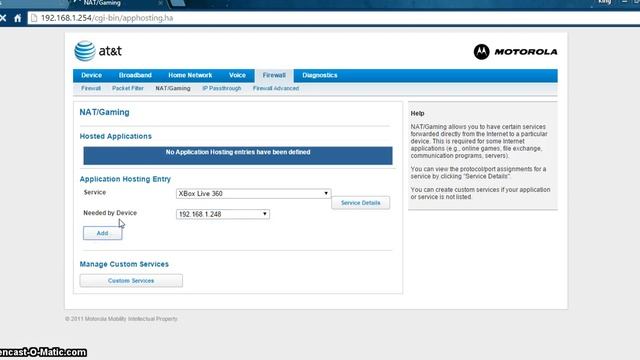The height and width of the screenshot is (360, 640).
Task: Open the Home Network tab
Action: [190, 75]
